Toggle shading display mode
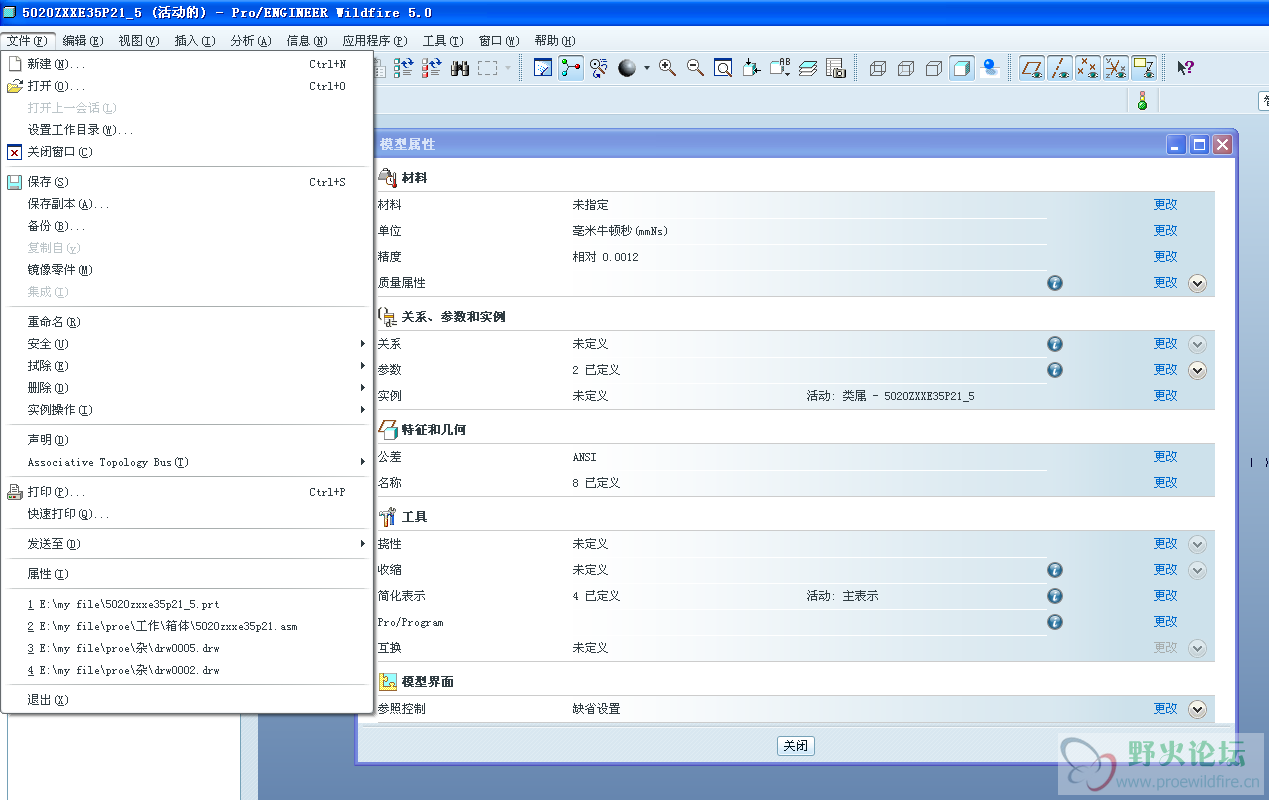This screenshot has height=800, width=1269. point(962,68)
